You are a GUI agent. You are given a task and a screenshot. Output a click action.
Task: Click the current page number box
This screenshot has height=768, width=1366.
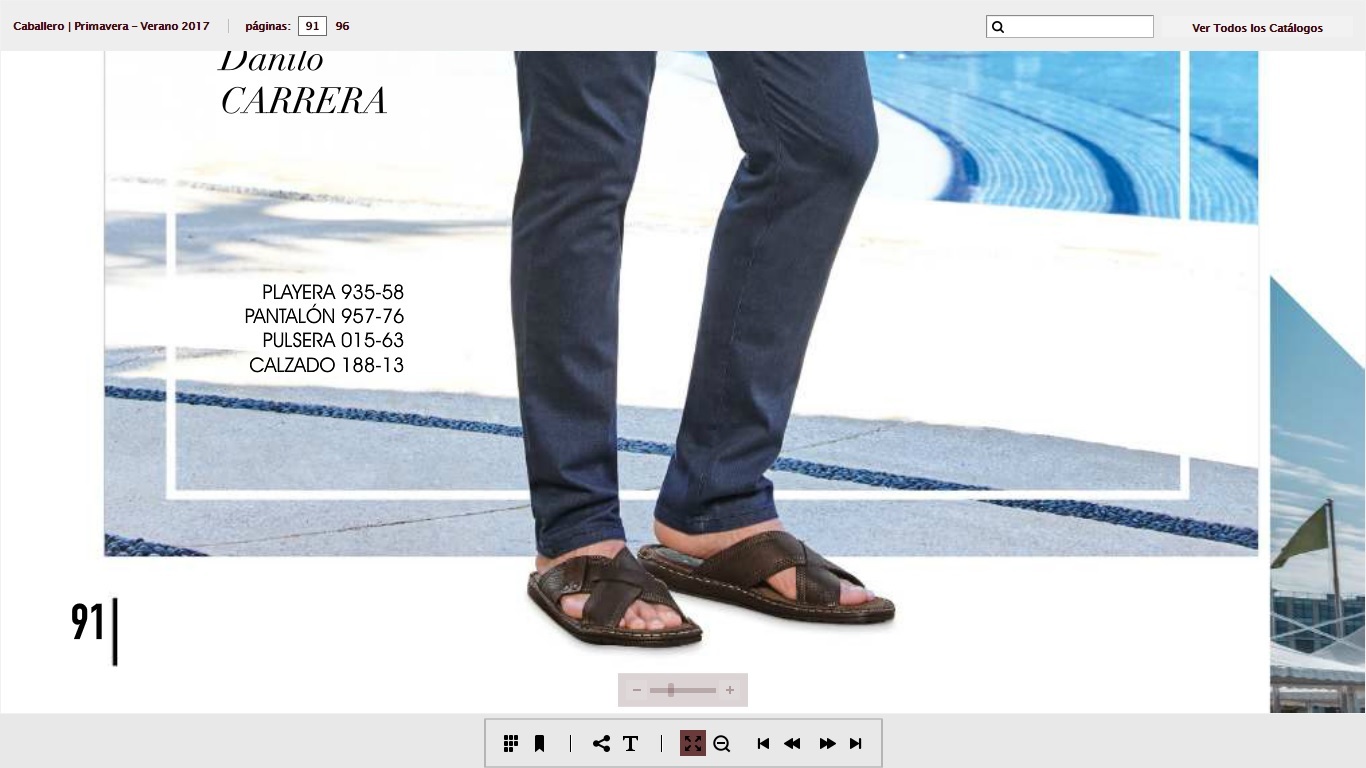coord(312,26)
